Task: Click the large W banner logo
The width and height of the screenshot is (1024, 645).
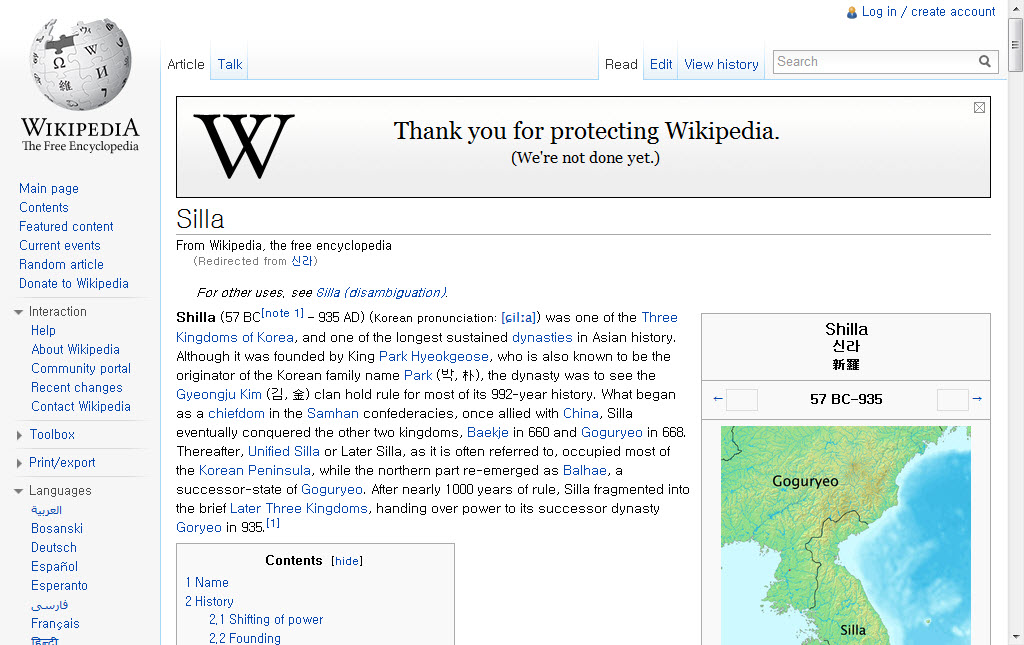Action: tap(244, 146)
